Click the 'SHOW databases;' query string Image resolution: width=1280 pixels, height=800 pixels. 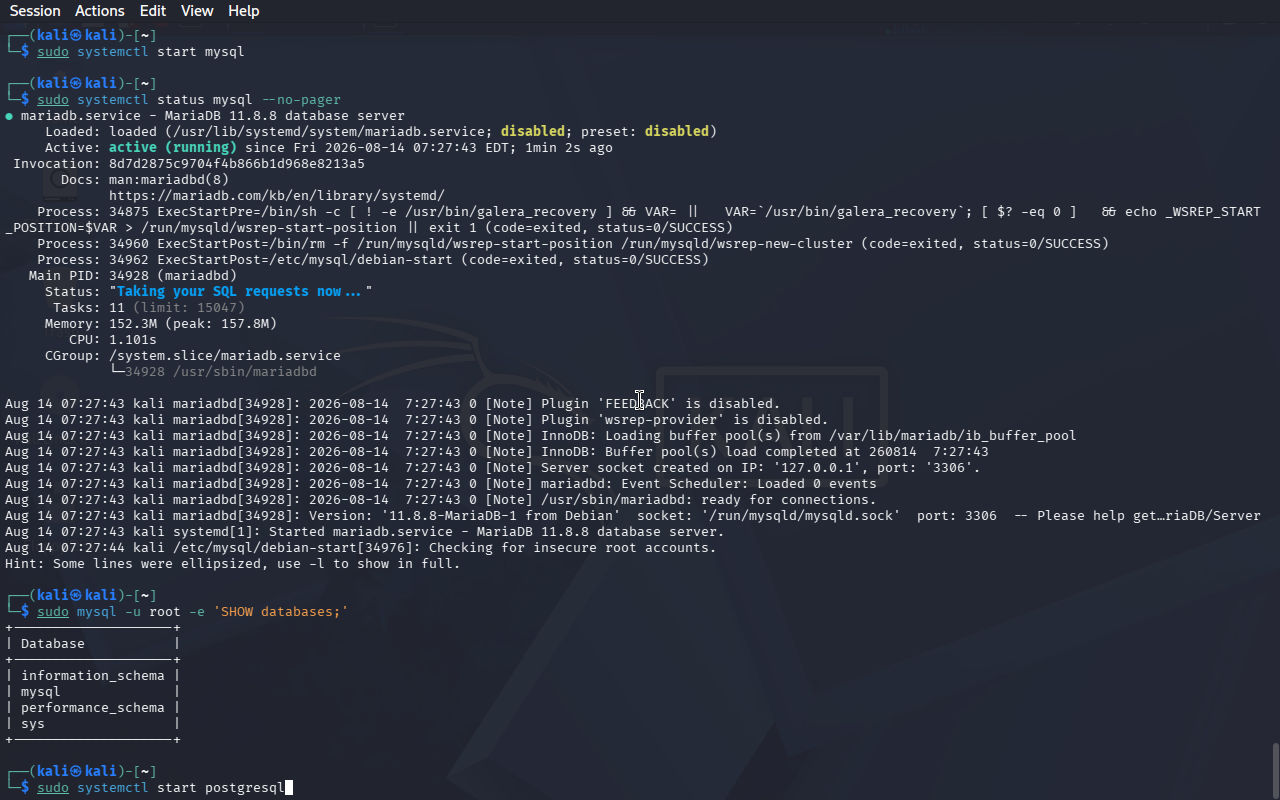click(x=281, y=612)
